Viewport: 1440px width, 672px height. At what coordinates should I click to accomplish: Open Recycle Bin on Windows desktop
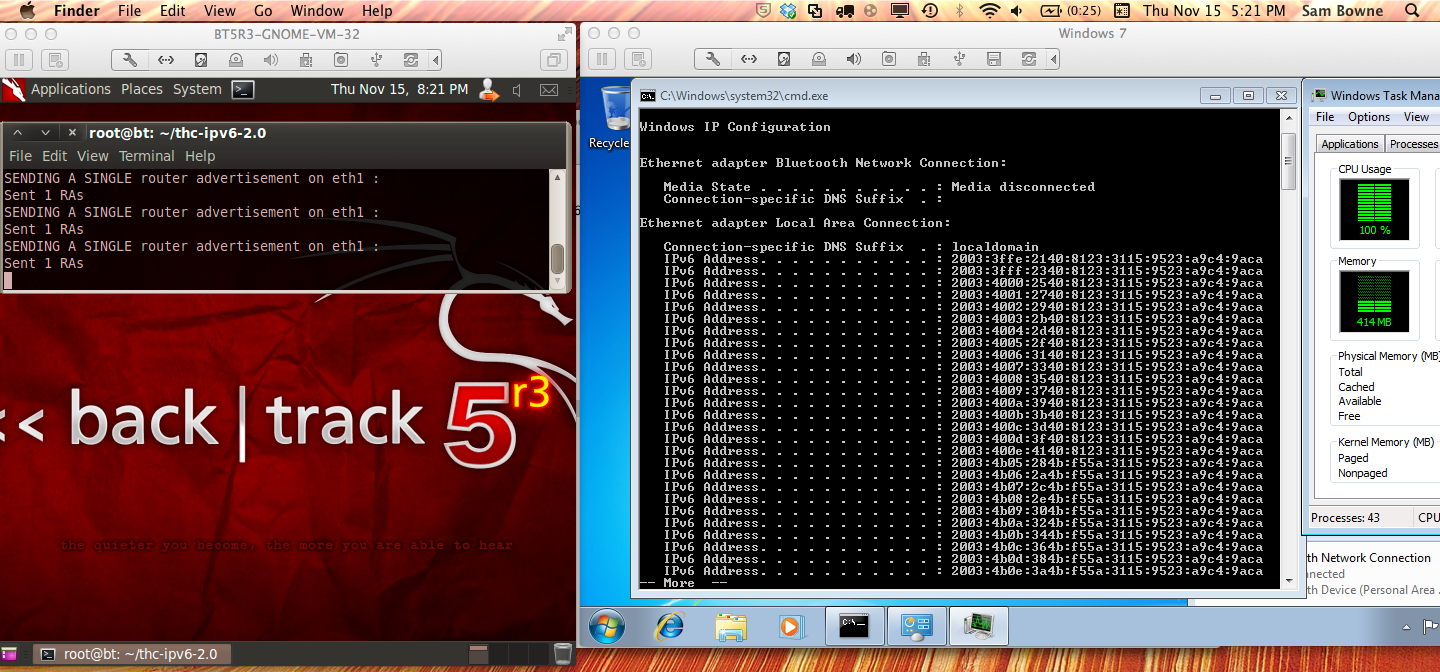pyautogui.click(x=608, y=117)
